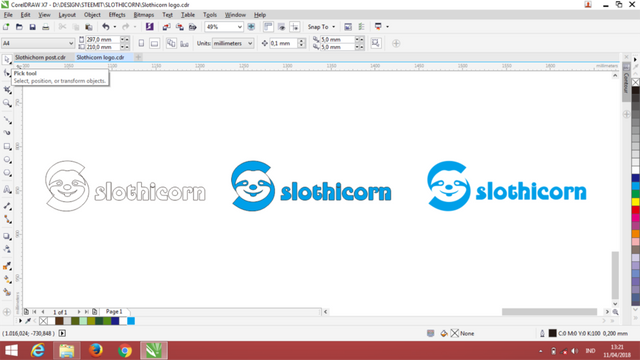The image size is (640, 360).
Task: Open Welcome screen toolbar button
Action: click(x=348, y=27)
